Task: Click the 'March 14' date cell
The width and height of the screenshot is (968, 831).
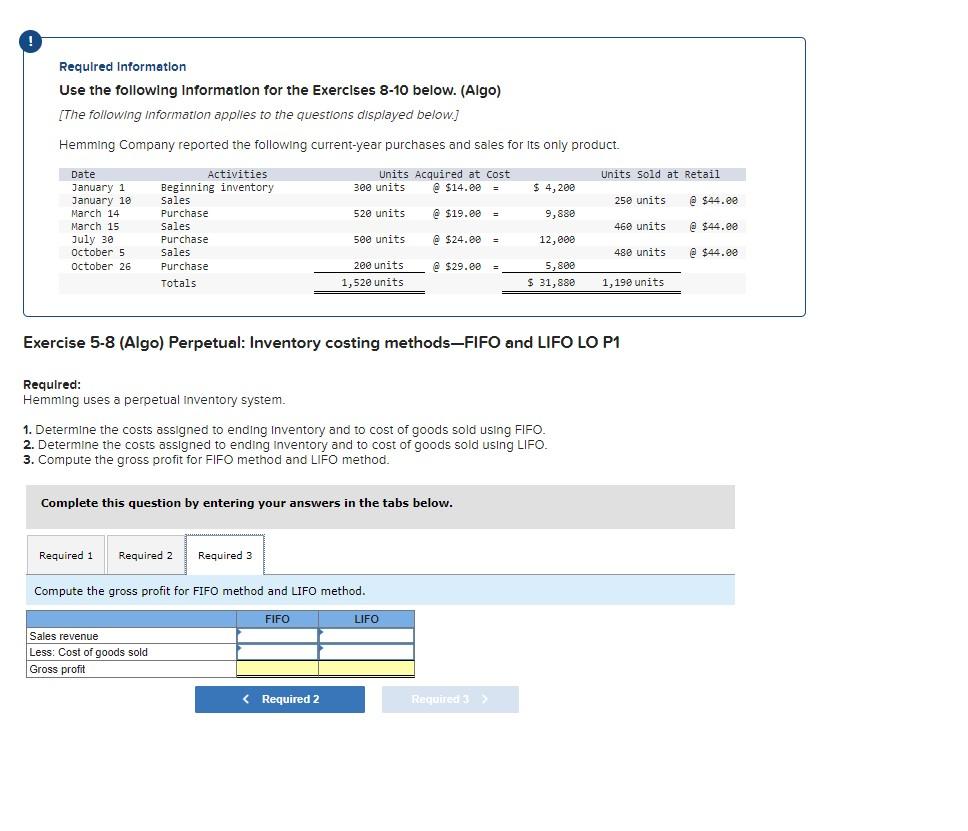Action: coord(95,213)
